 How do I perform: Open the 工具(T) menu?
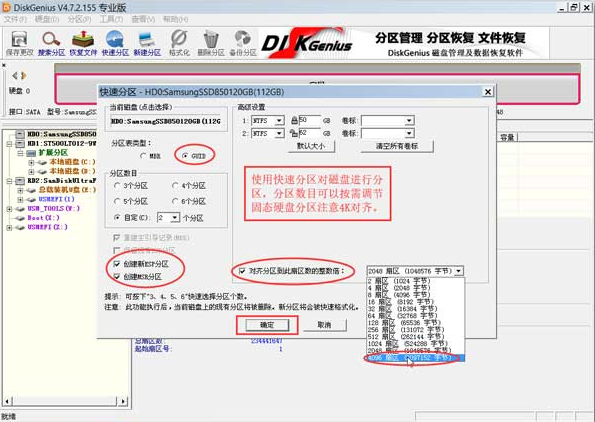tap(112, 19)
